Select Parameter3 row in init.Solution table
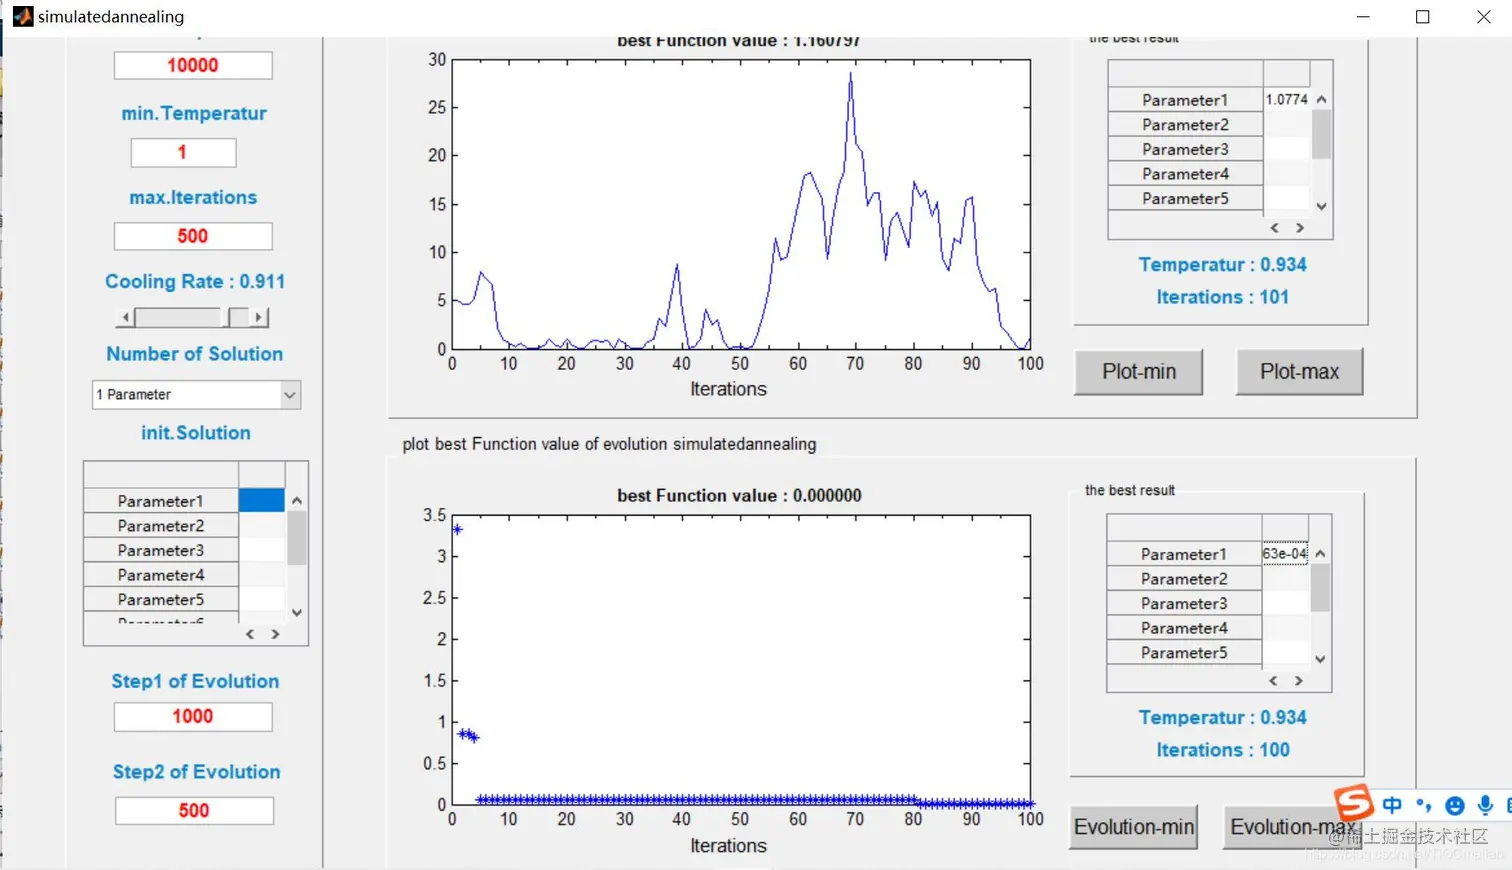Screen dimensions: 1512x870 click(x=161, y=551)
